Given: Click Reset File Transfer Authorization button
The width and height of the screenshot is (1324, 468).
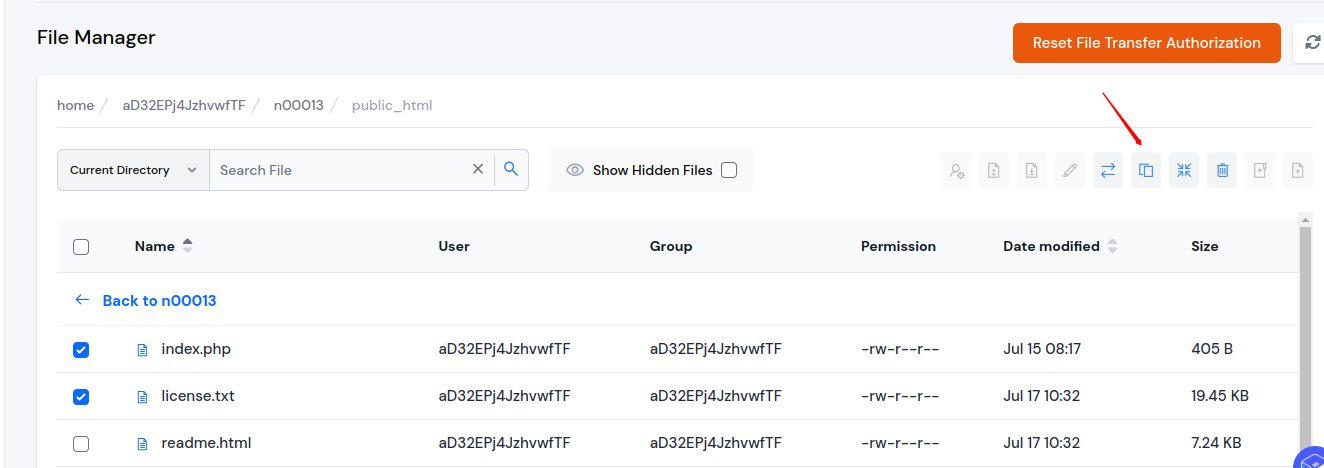Looking at the screenshot, I should point(1146,43).
